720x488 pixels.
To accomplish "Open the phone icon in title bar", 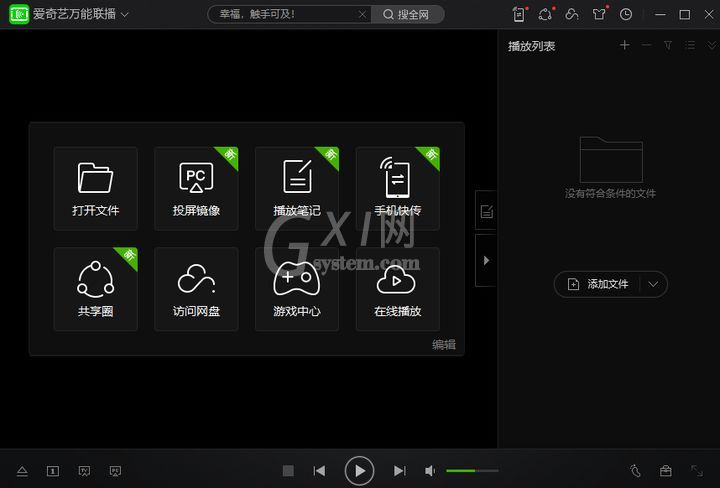I will click(x=519, y=15).
